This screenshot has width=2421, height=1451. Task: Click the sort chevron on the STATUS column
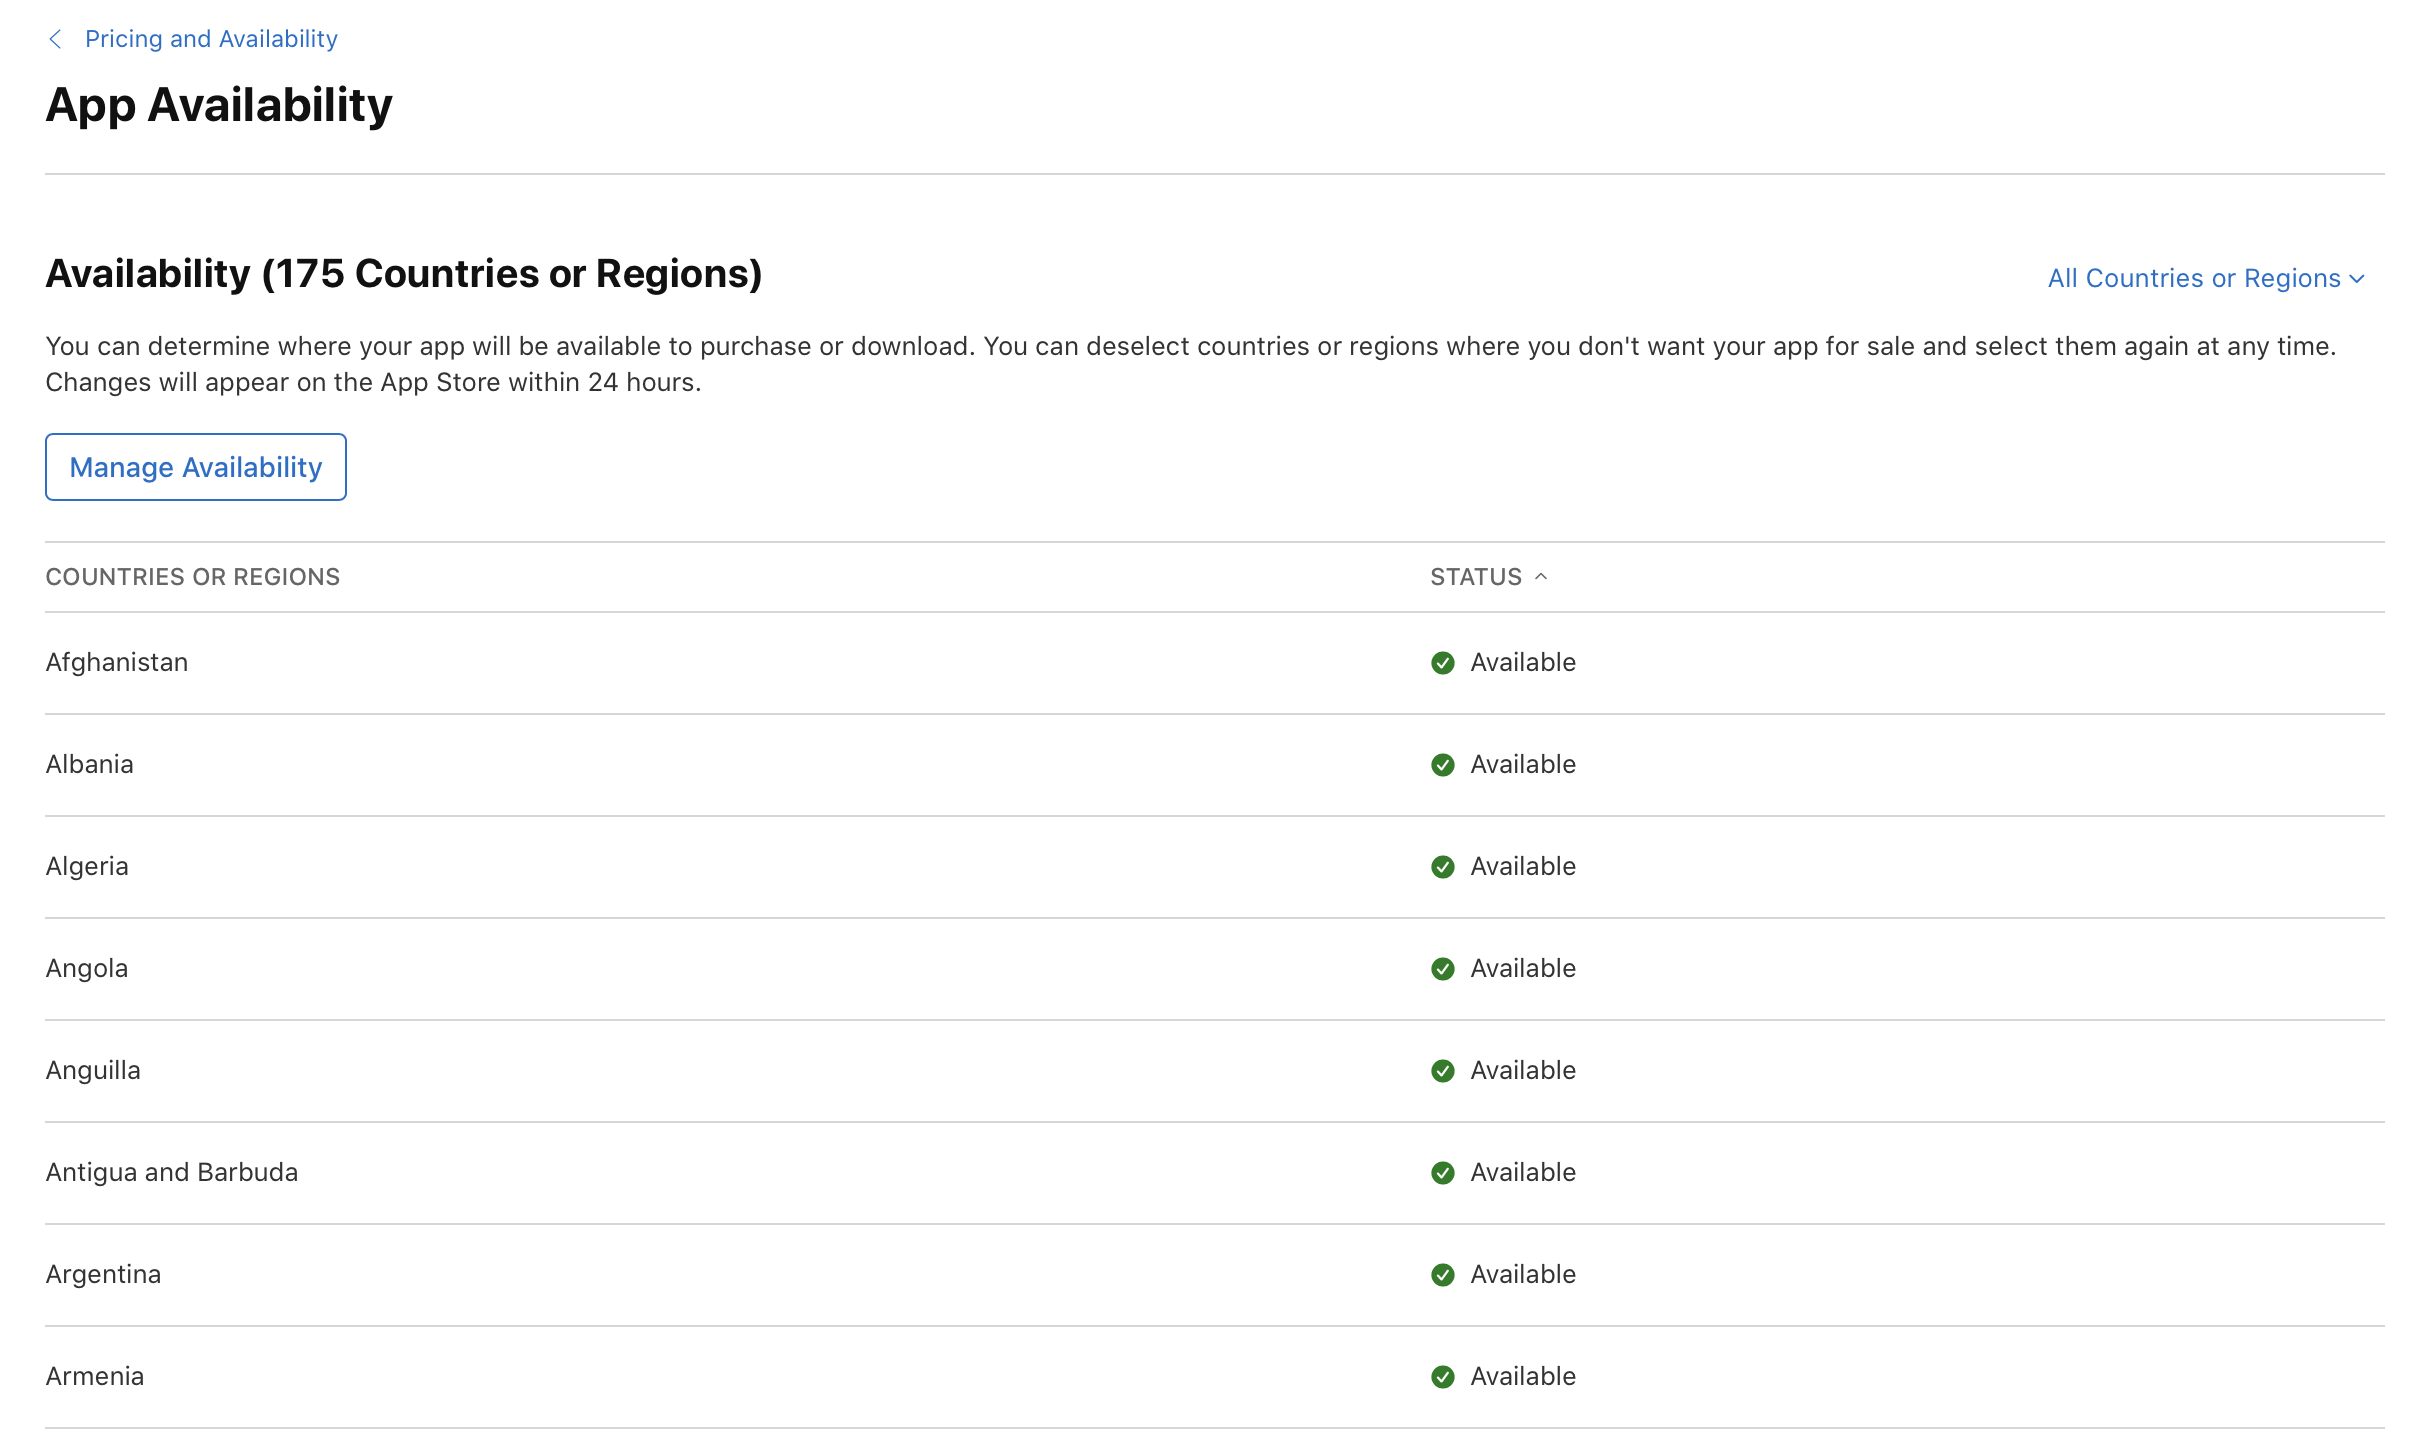click(x=1541, y=577)
